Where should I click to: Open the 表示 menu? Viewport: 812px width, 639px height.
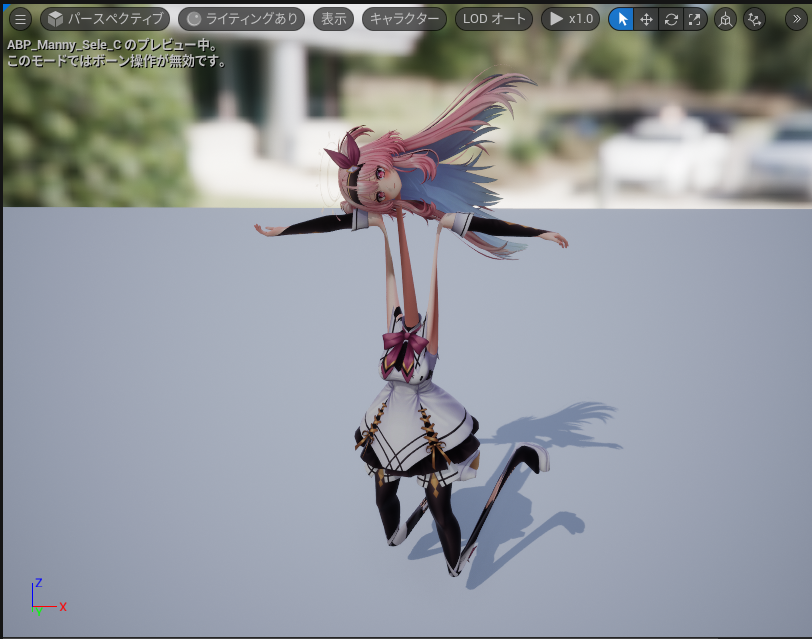(x=334, y=19)
